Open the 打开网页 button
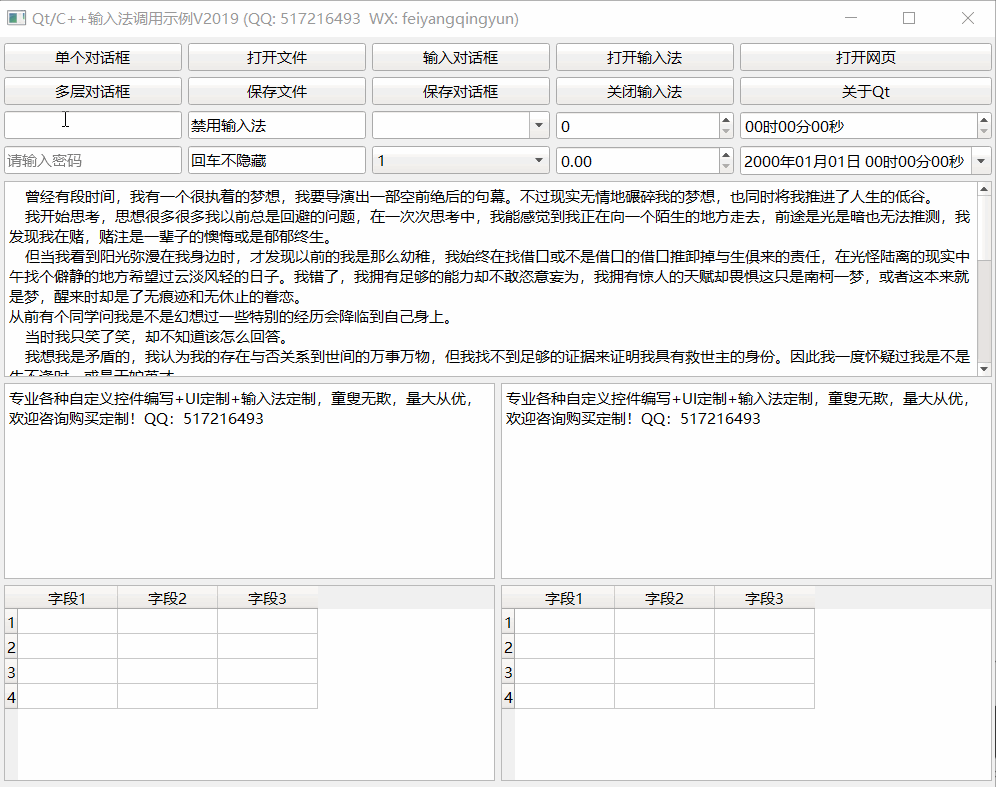 [x=865, y=57]
